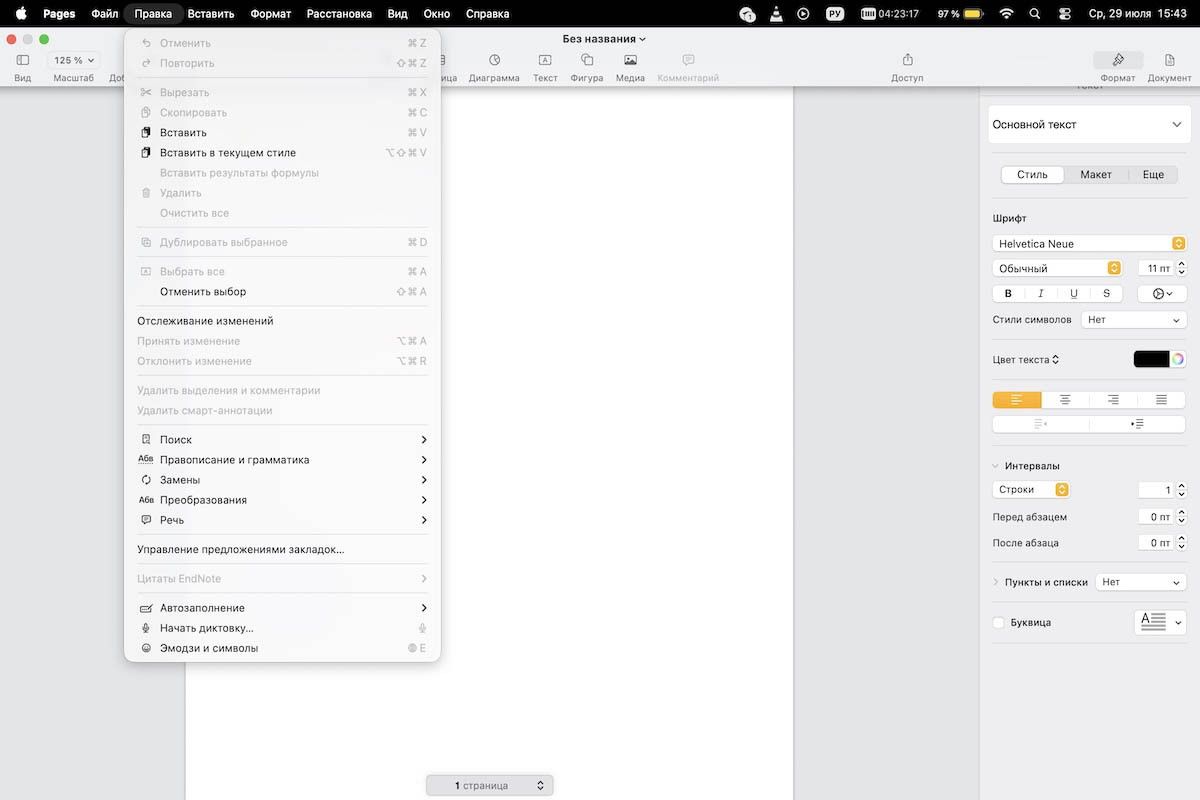Click Apple logo in the menu bar
This screenshot has height=800, width=1200.
click(20, 14)
